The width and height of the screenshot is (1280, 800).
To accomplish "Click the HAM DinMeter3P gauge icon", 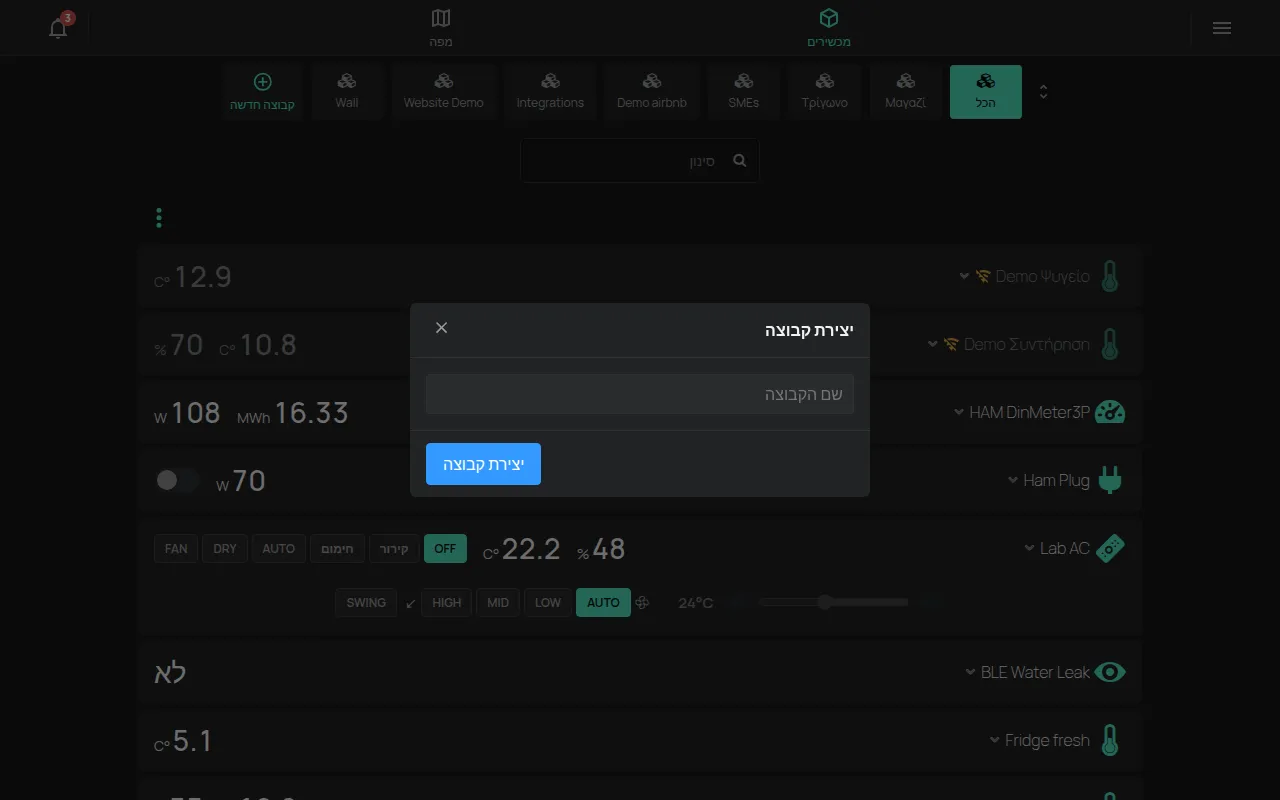I will (x=1109, y=412).
